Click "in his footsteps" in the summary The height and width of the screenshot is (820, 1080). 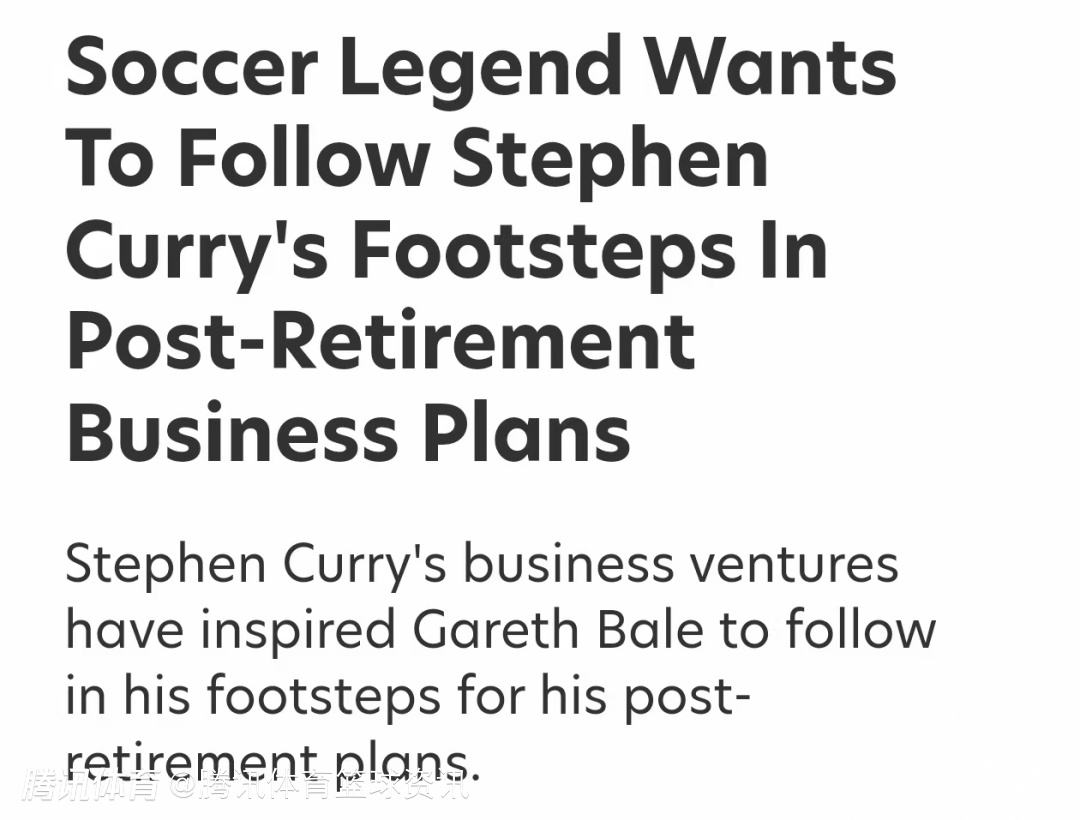[x=252, y=697]
